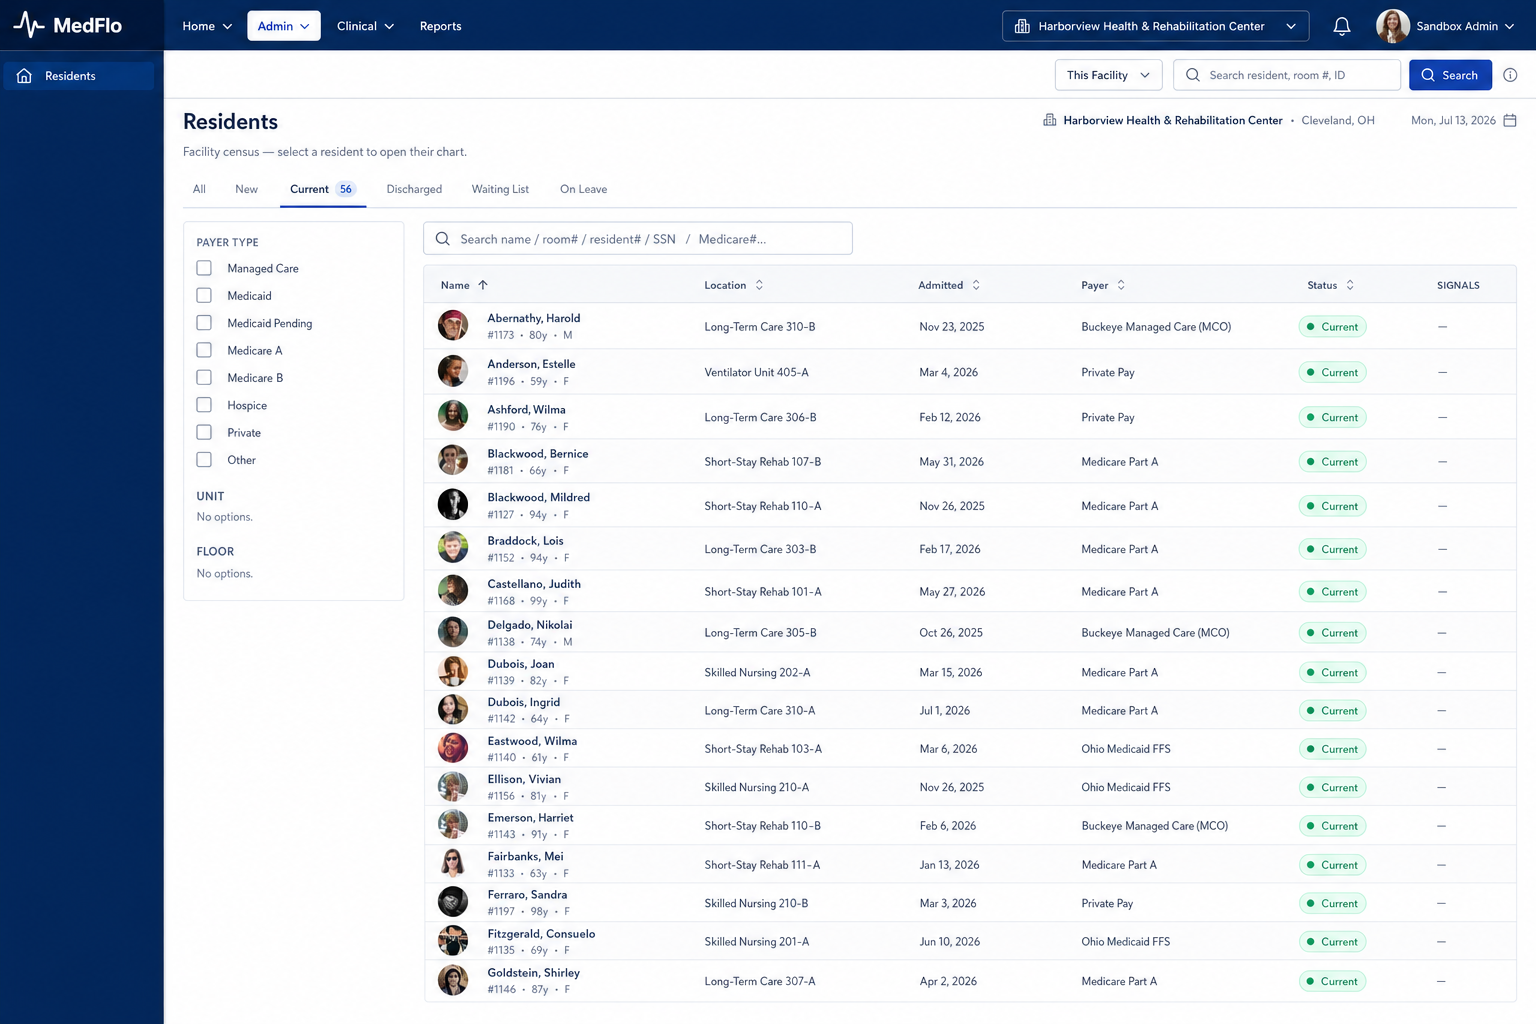Click the Sandbox Admin profile avatar

pyautogui.click(x=1393, y=26)
